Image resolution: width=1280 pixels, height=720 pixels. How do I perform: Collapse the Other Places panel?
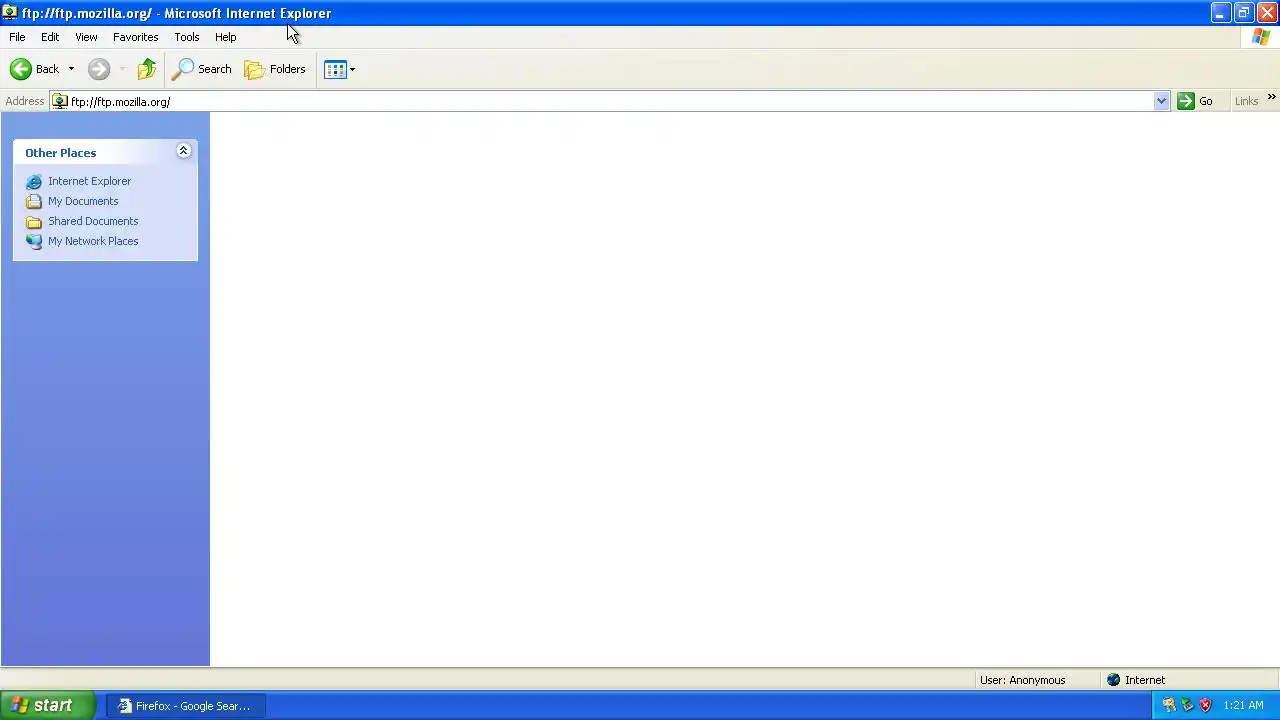(x=183, y=151)
